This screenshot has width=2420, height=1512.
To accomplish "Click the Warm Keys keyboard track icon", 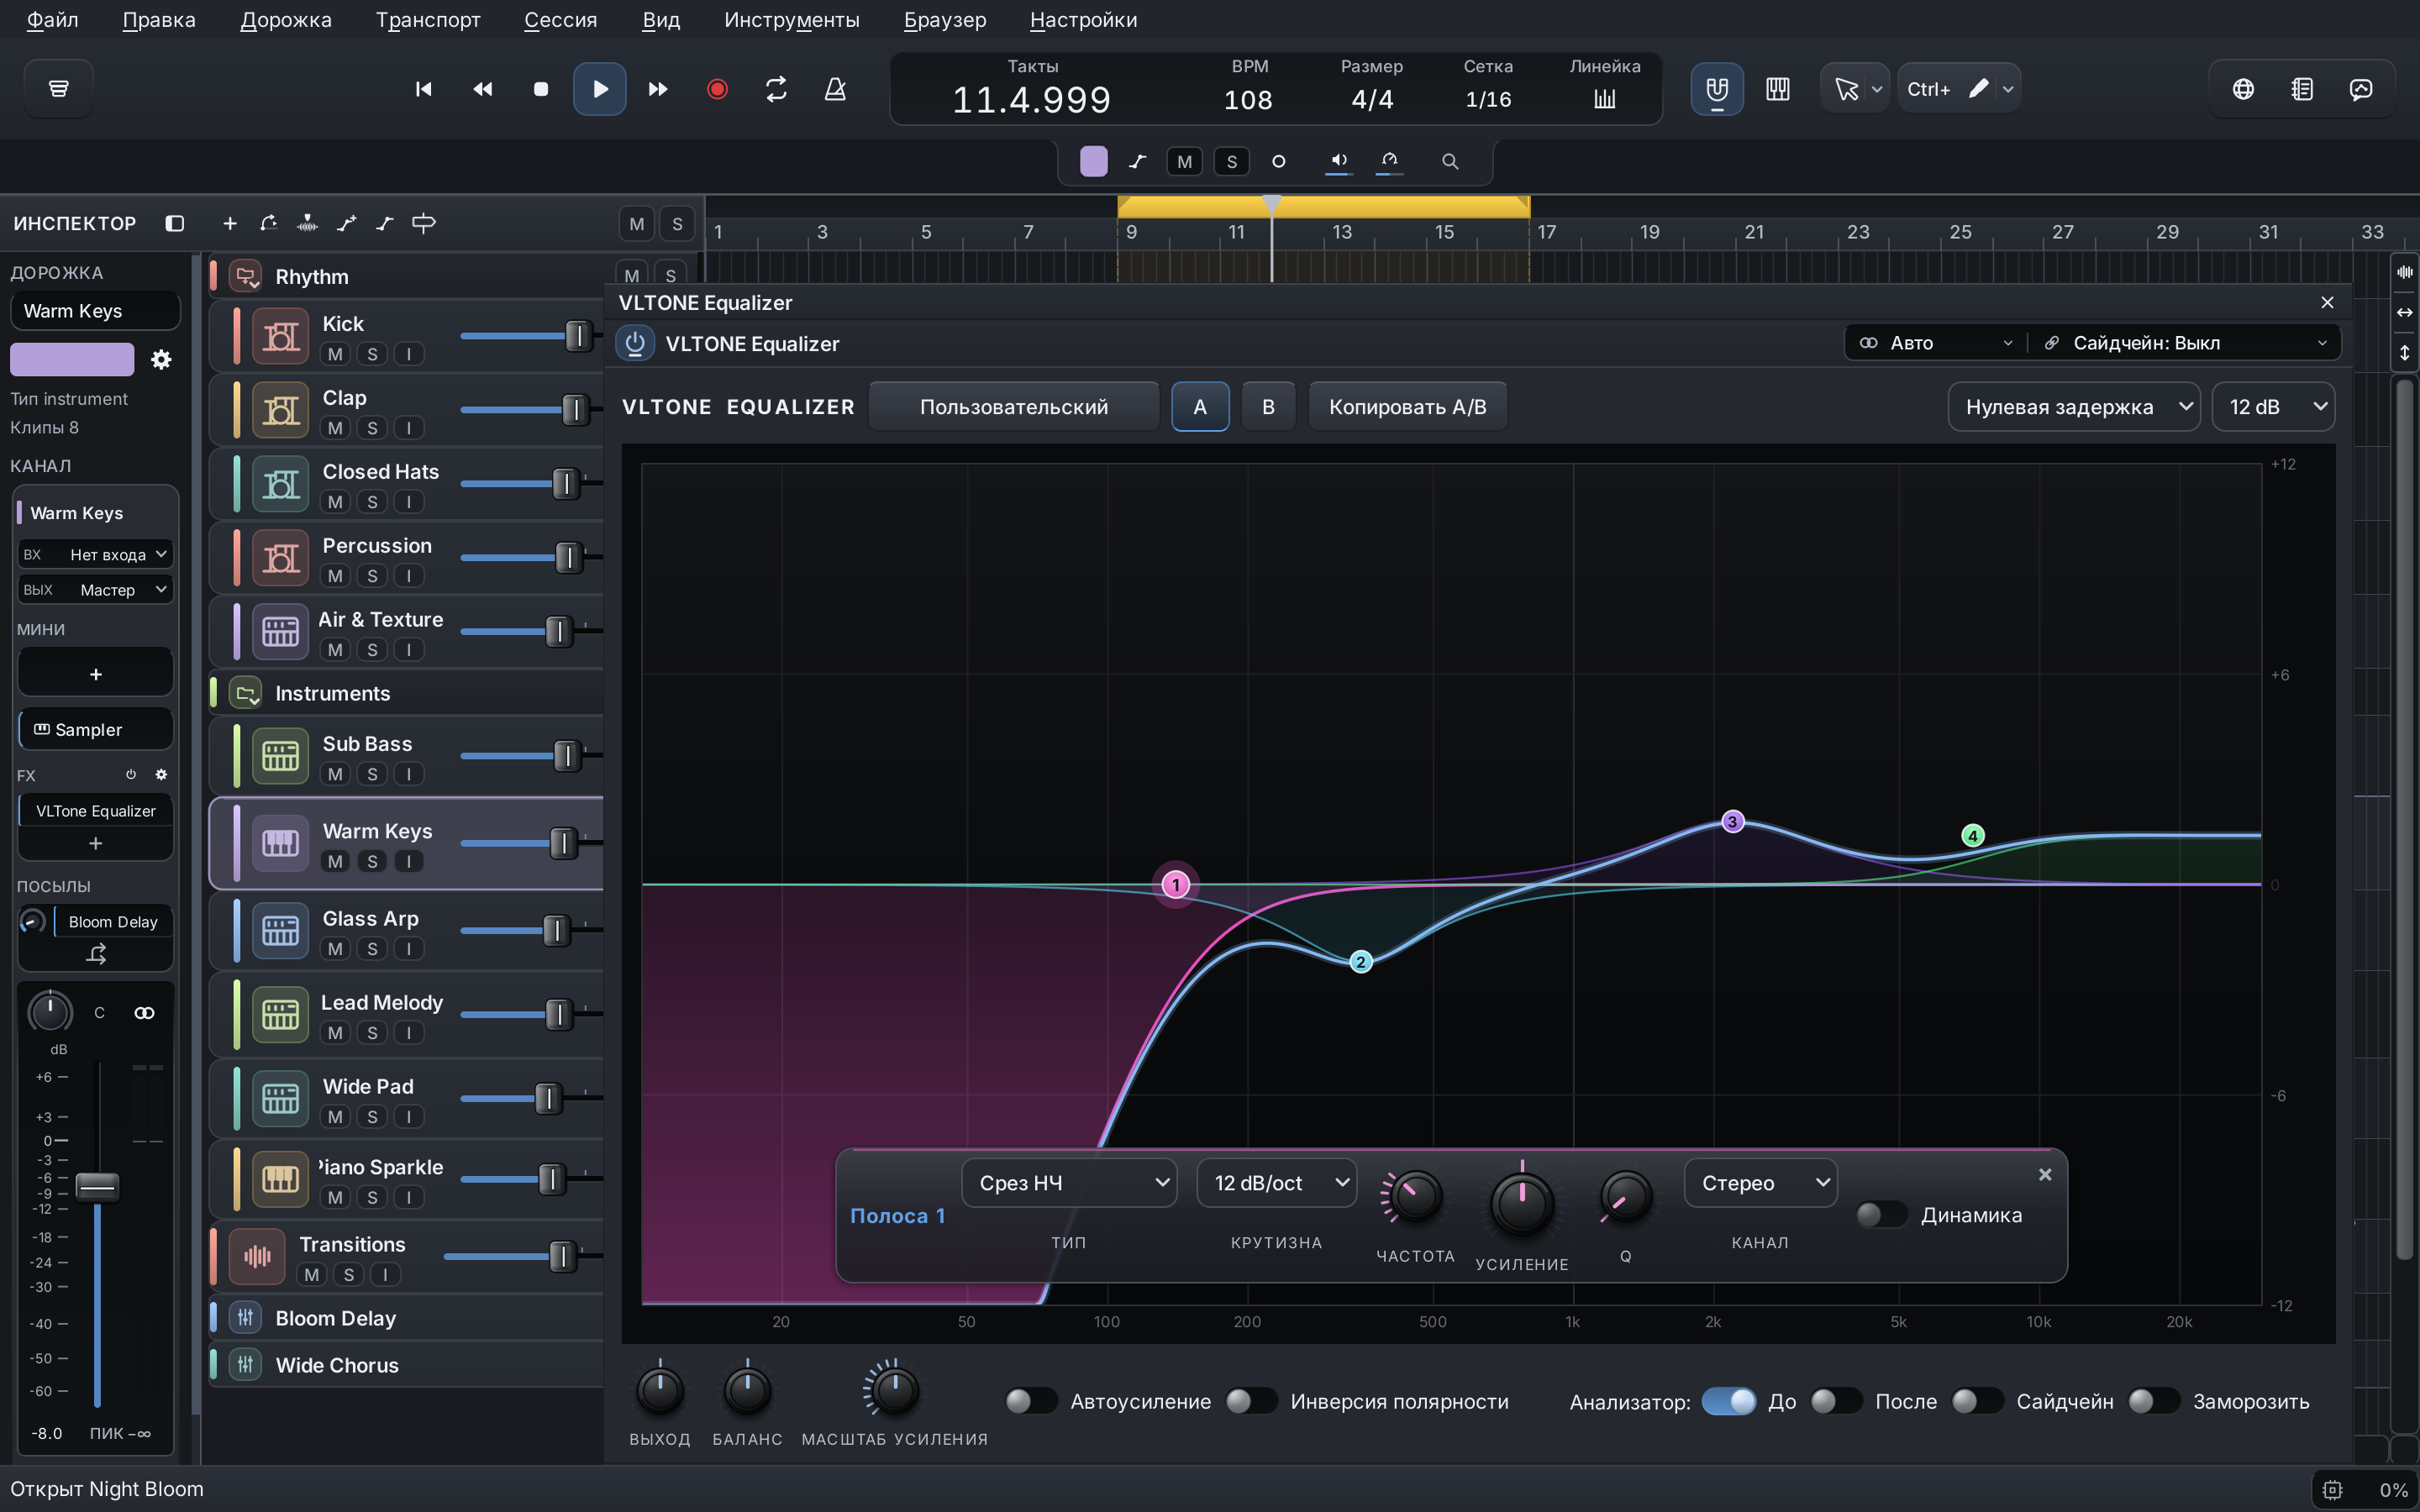I will tap(280, 843).
